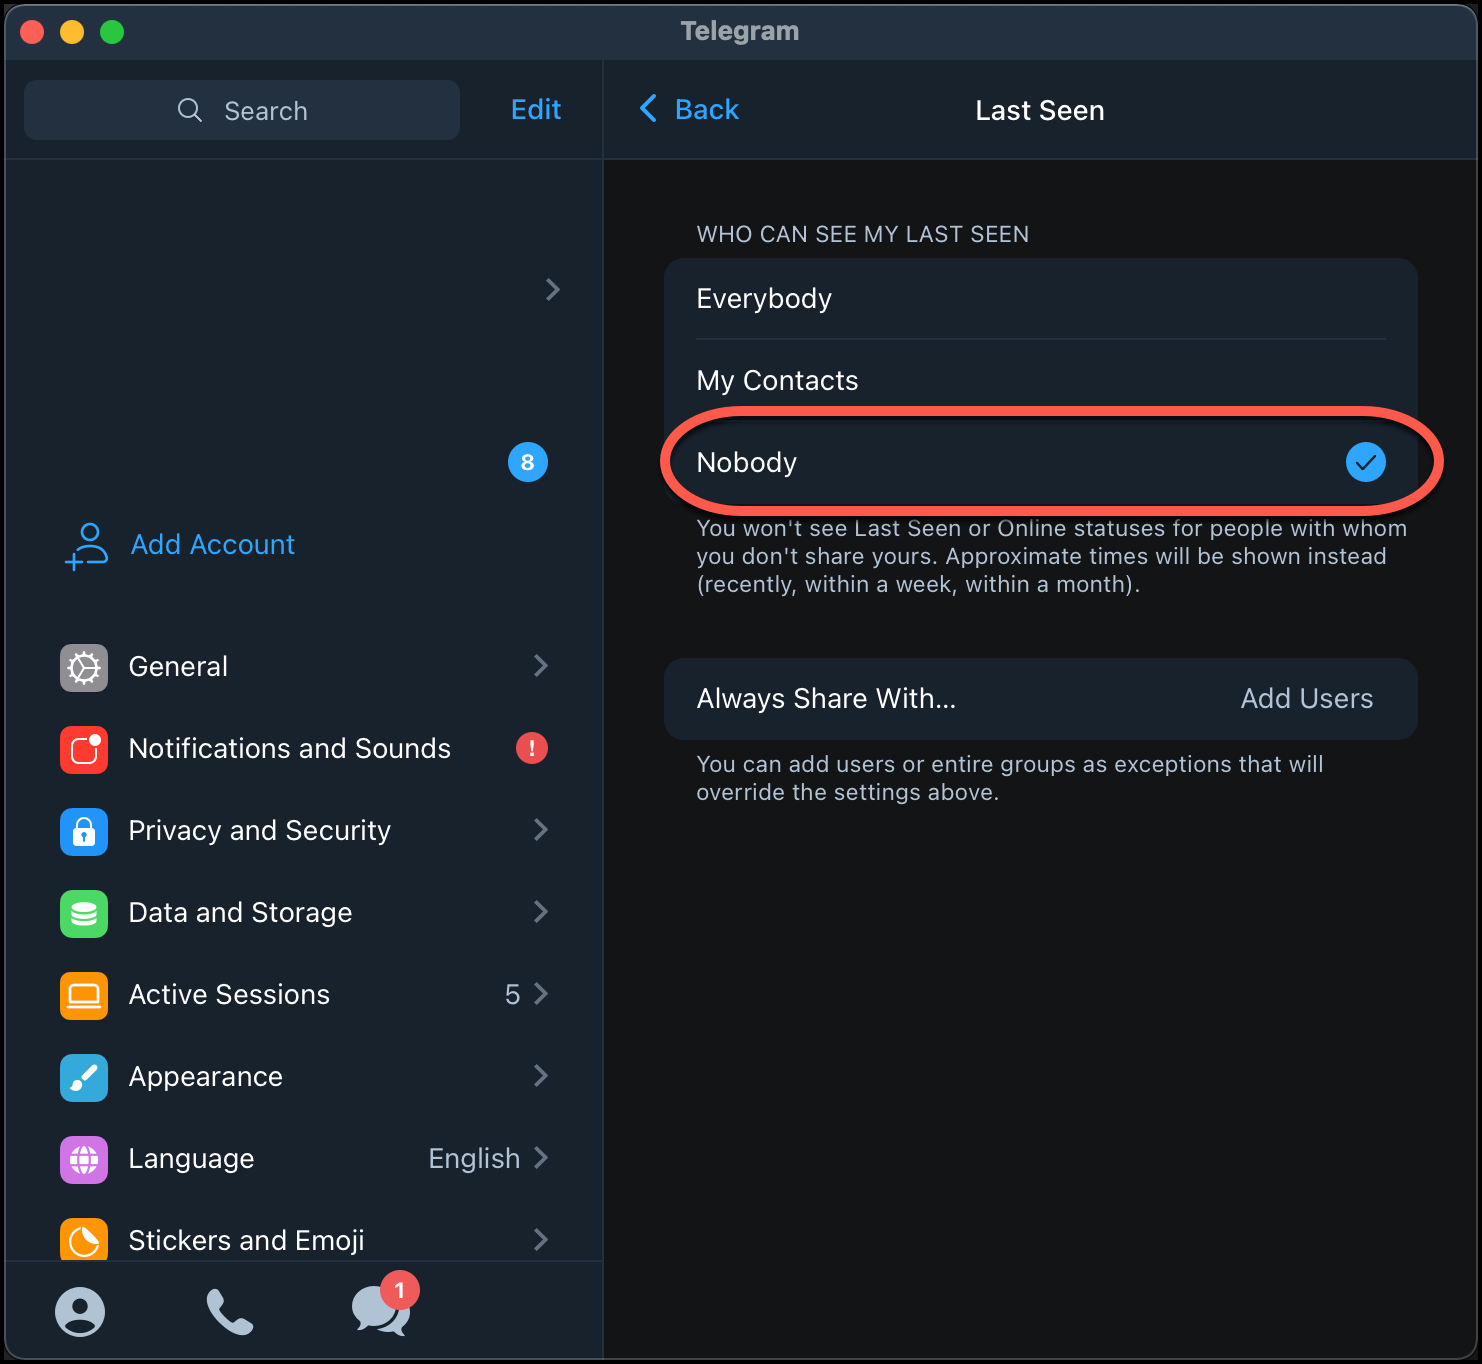Click the orange Active Sessions laptop icon
Viewport: 1482px width, 1364px height.
(84, 995)
